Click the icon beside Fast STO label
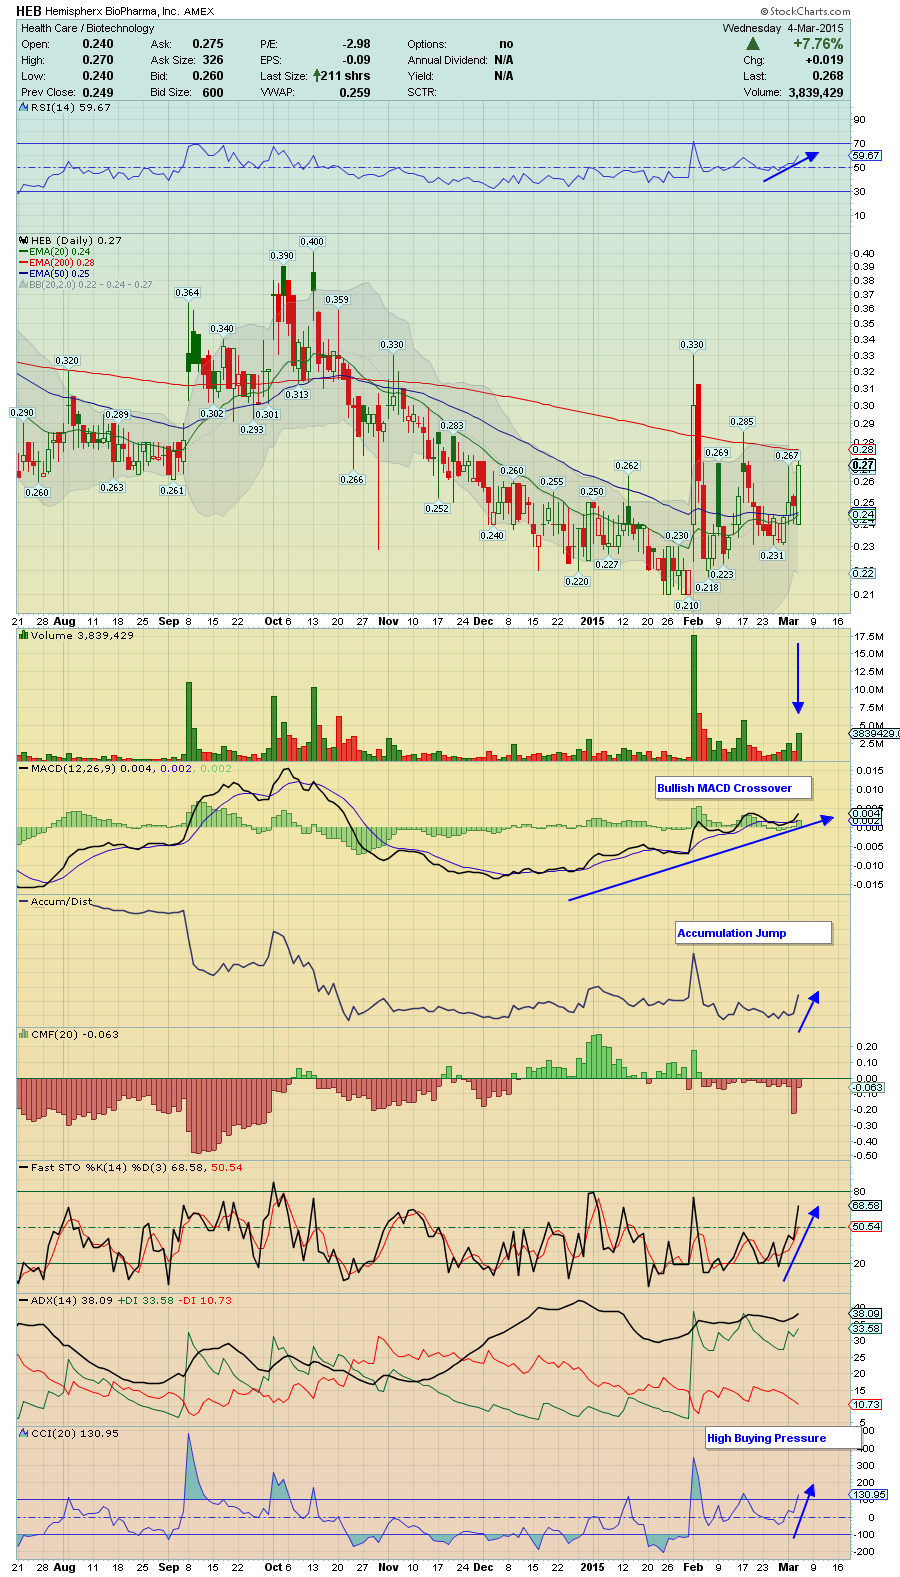Screen dimensions: 900x1577 pyautogui.click(x=25, y=1168)
